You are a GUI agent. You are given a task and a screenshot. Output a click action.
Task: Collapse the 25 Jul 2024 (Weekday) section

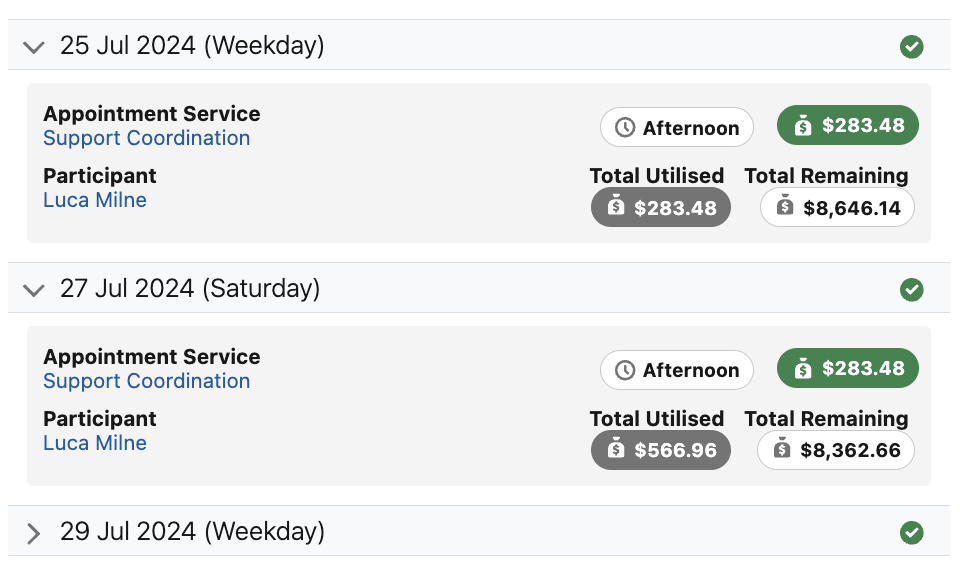click(34, 46)
